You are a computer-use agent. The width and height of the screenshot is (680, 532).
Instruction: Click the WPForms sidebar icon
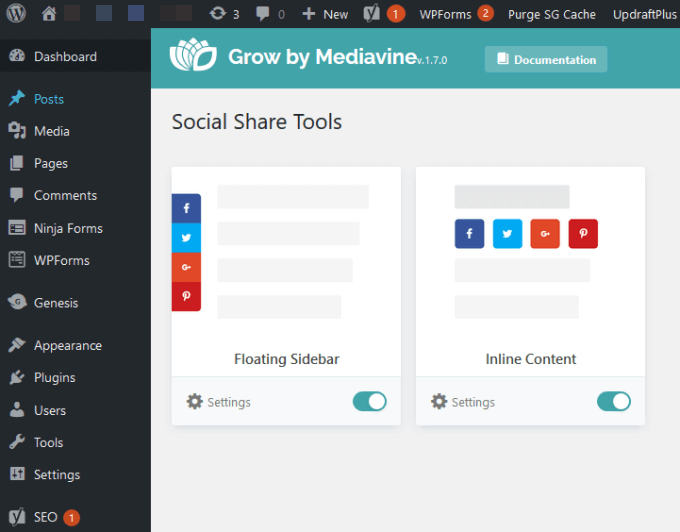17,260
